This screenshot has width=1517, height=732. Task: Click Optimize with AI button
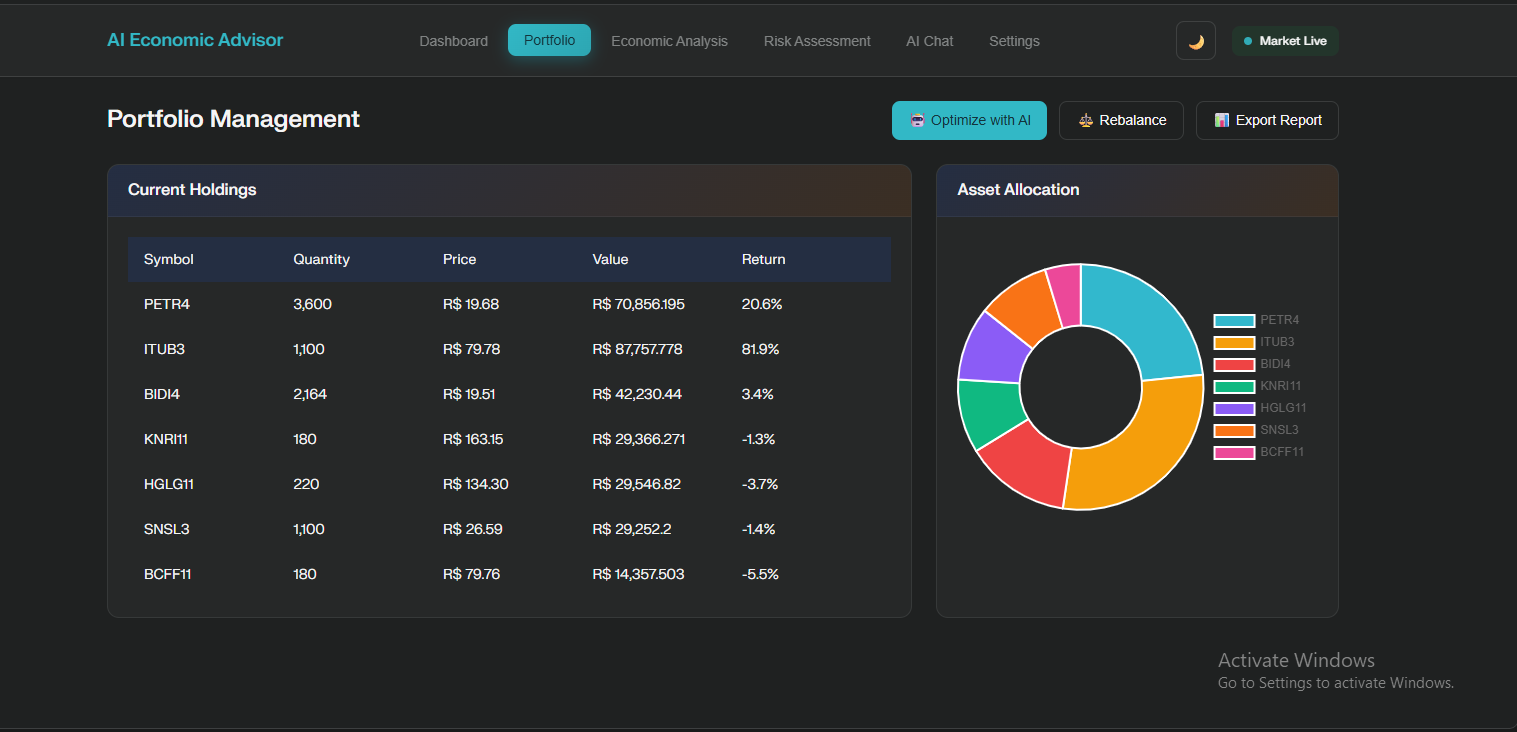point(969,120)
